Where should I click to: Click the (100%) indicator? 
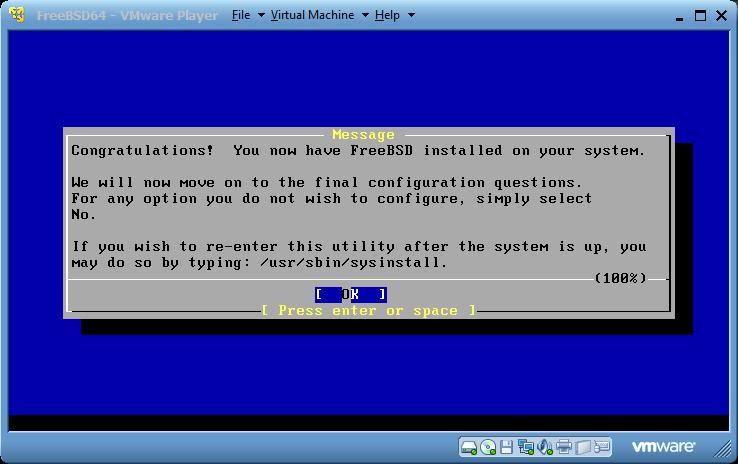[x=621, y=278]
